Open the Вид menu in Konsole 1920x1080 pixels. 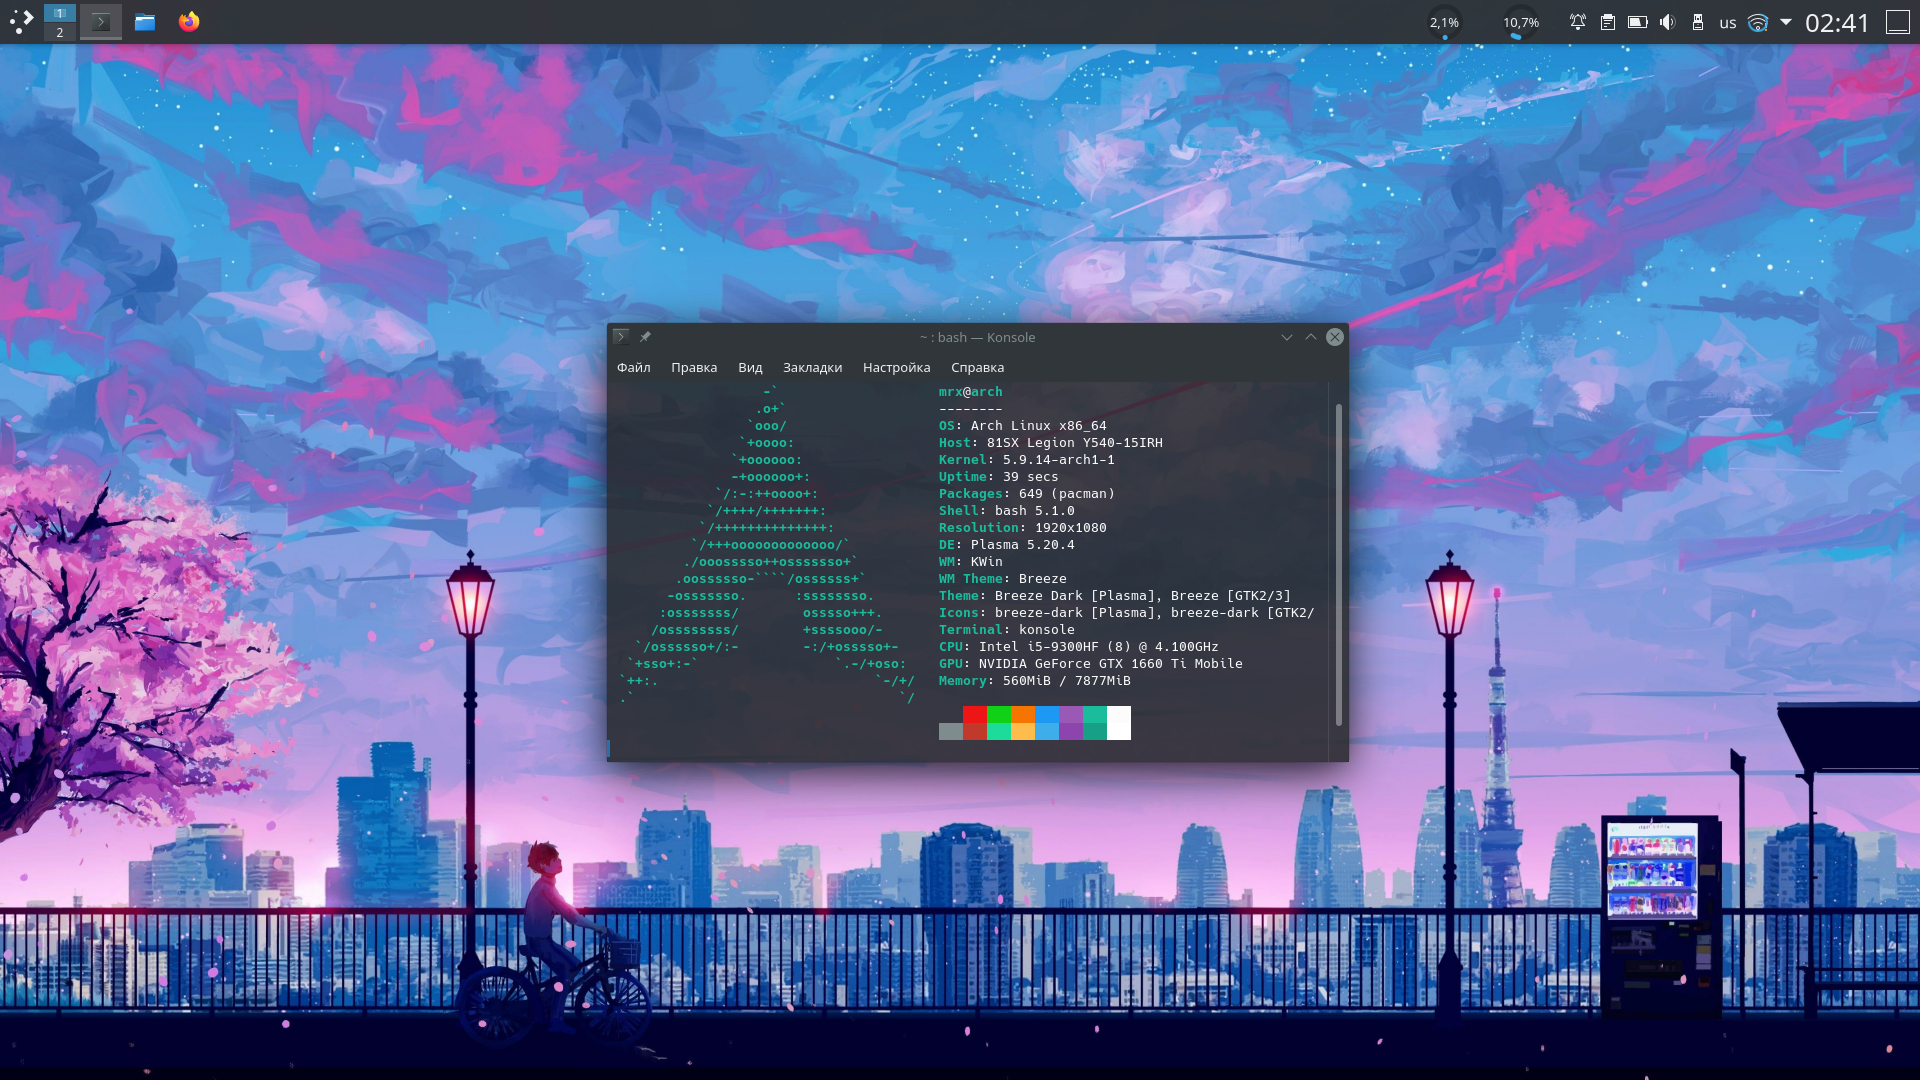click(750, 367)
